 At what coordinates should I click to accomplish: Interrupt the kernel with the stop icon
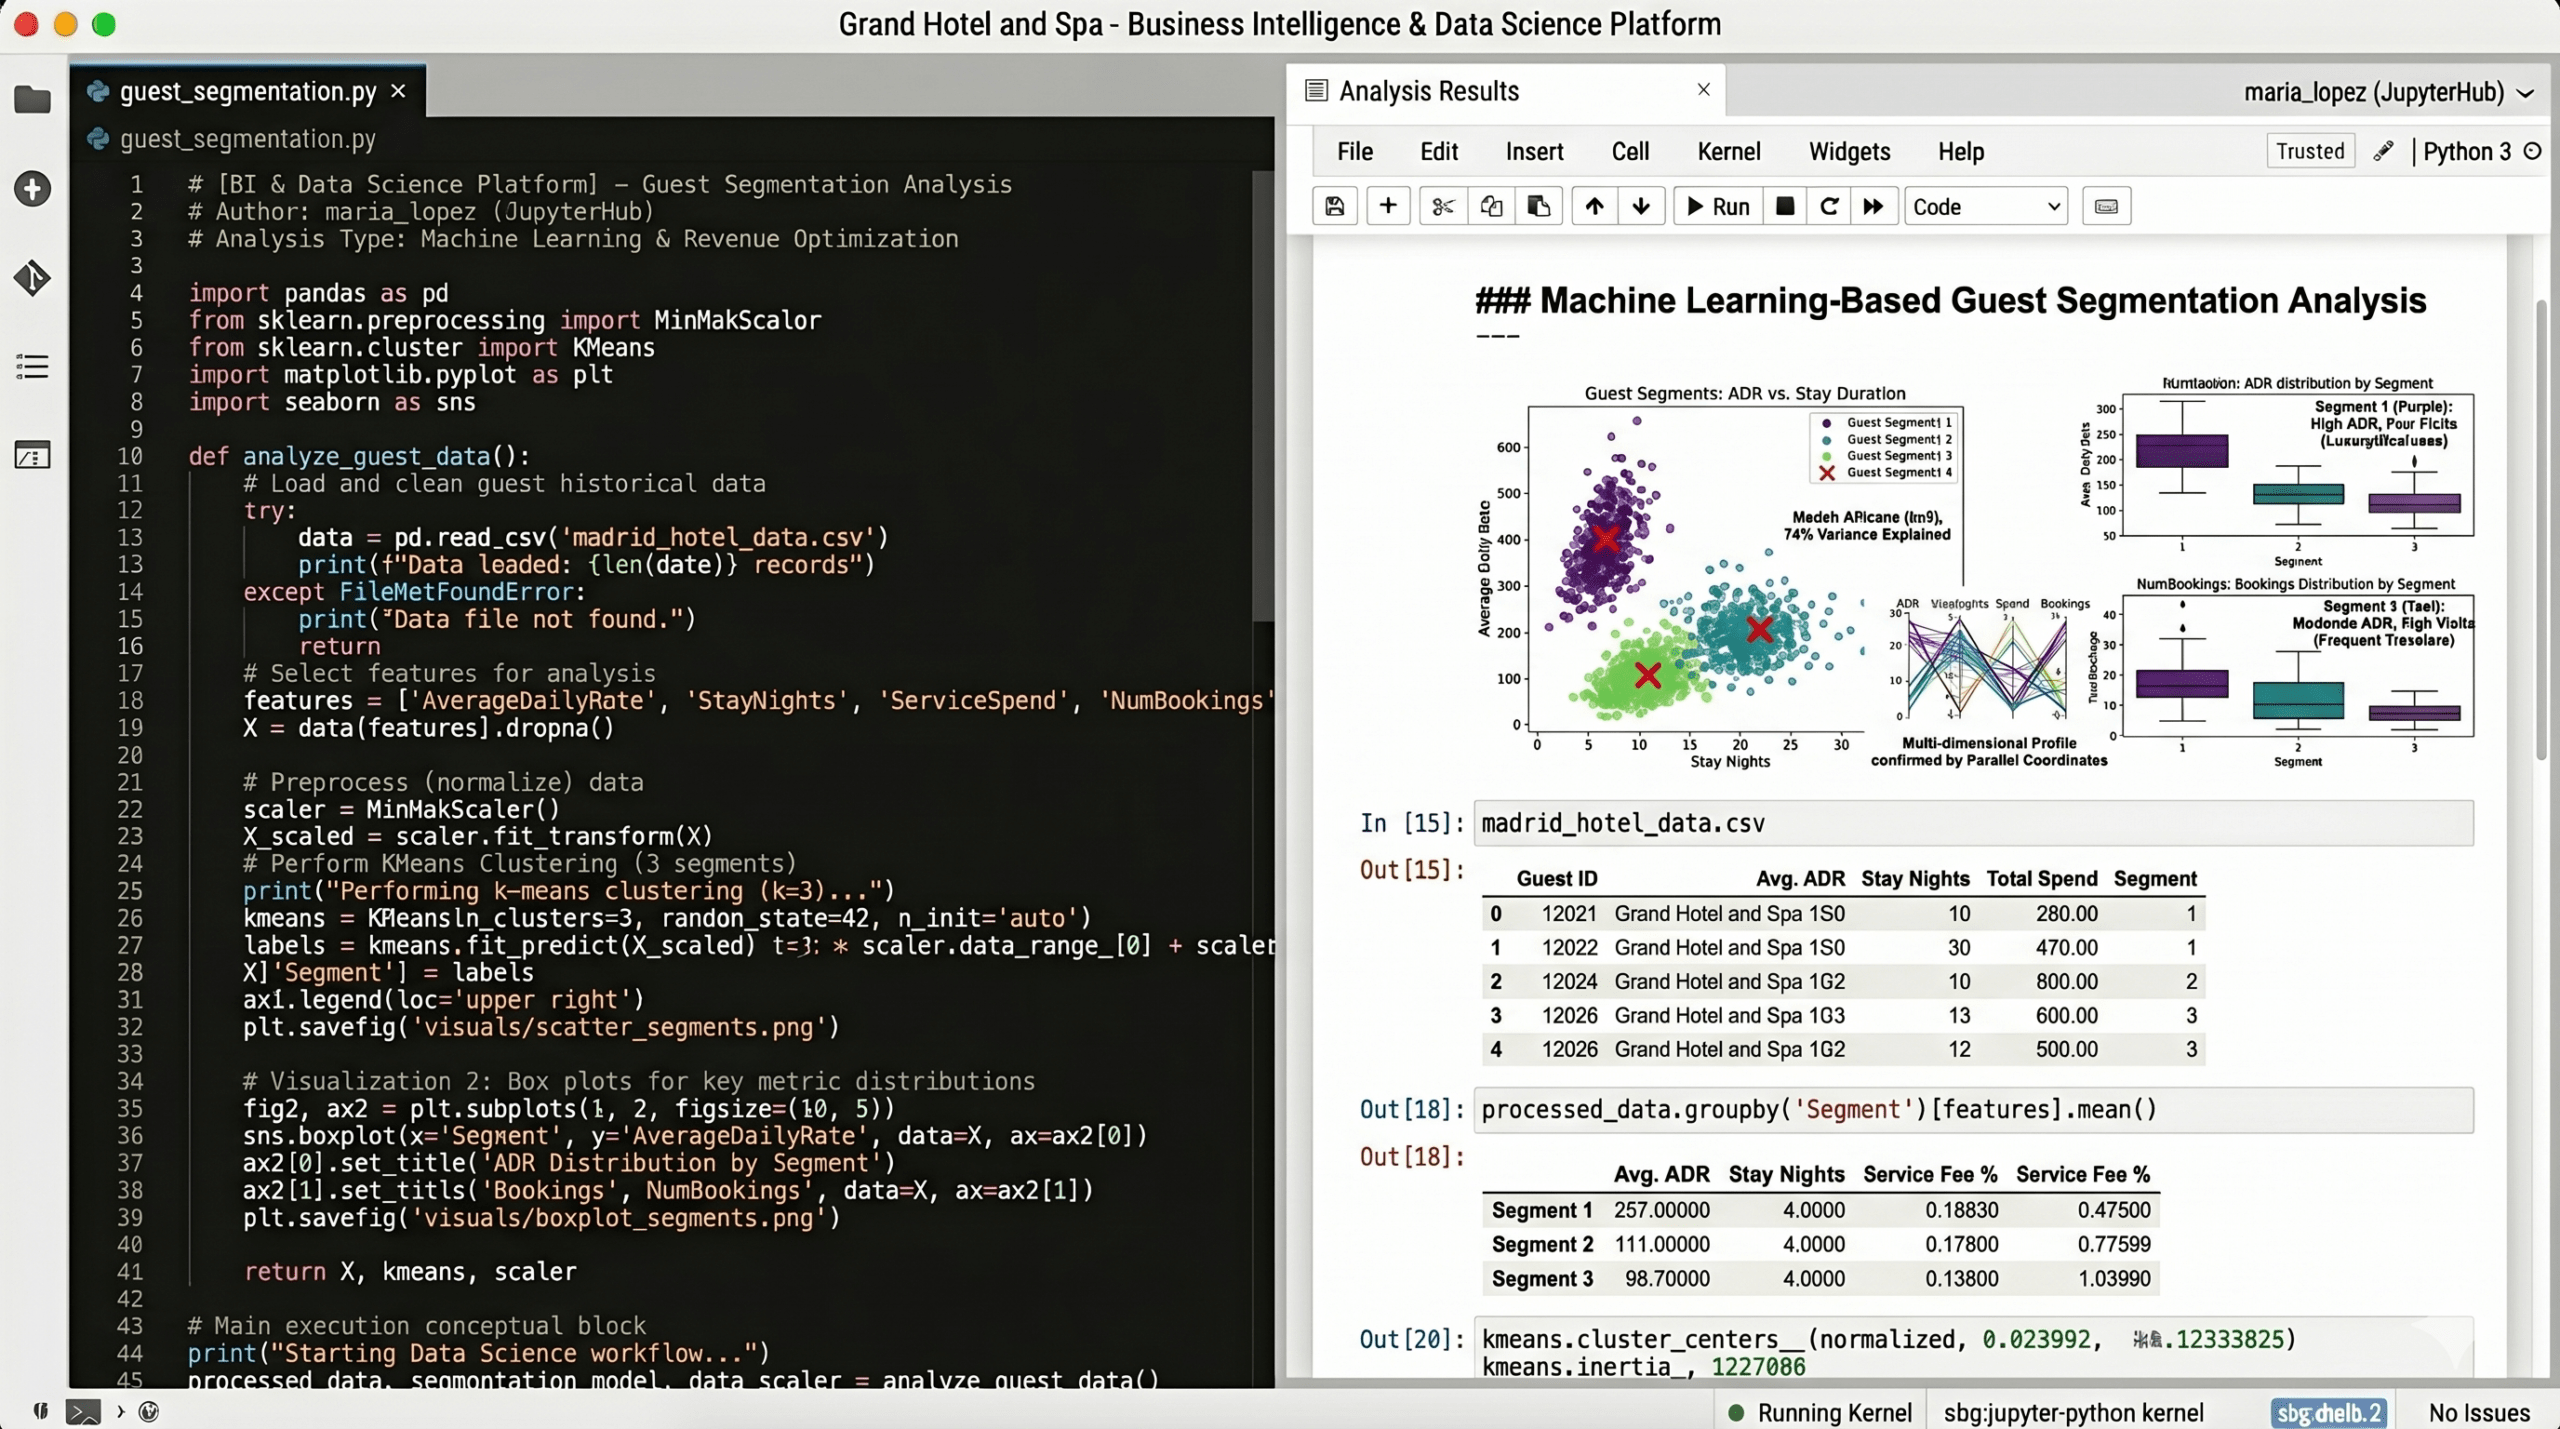(x=1785, y=207)
